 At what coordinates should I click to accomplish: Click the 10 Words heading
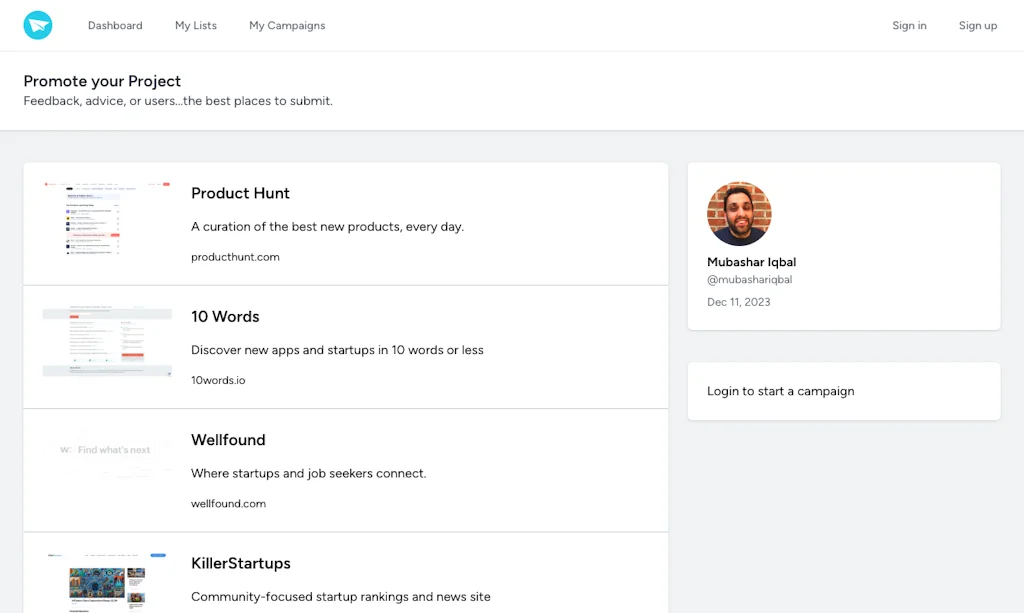coord(225,316)
